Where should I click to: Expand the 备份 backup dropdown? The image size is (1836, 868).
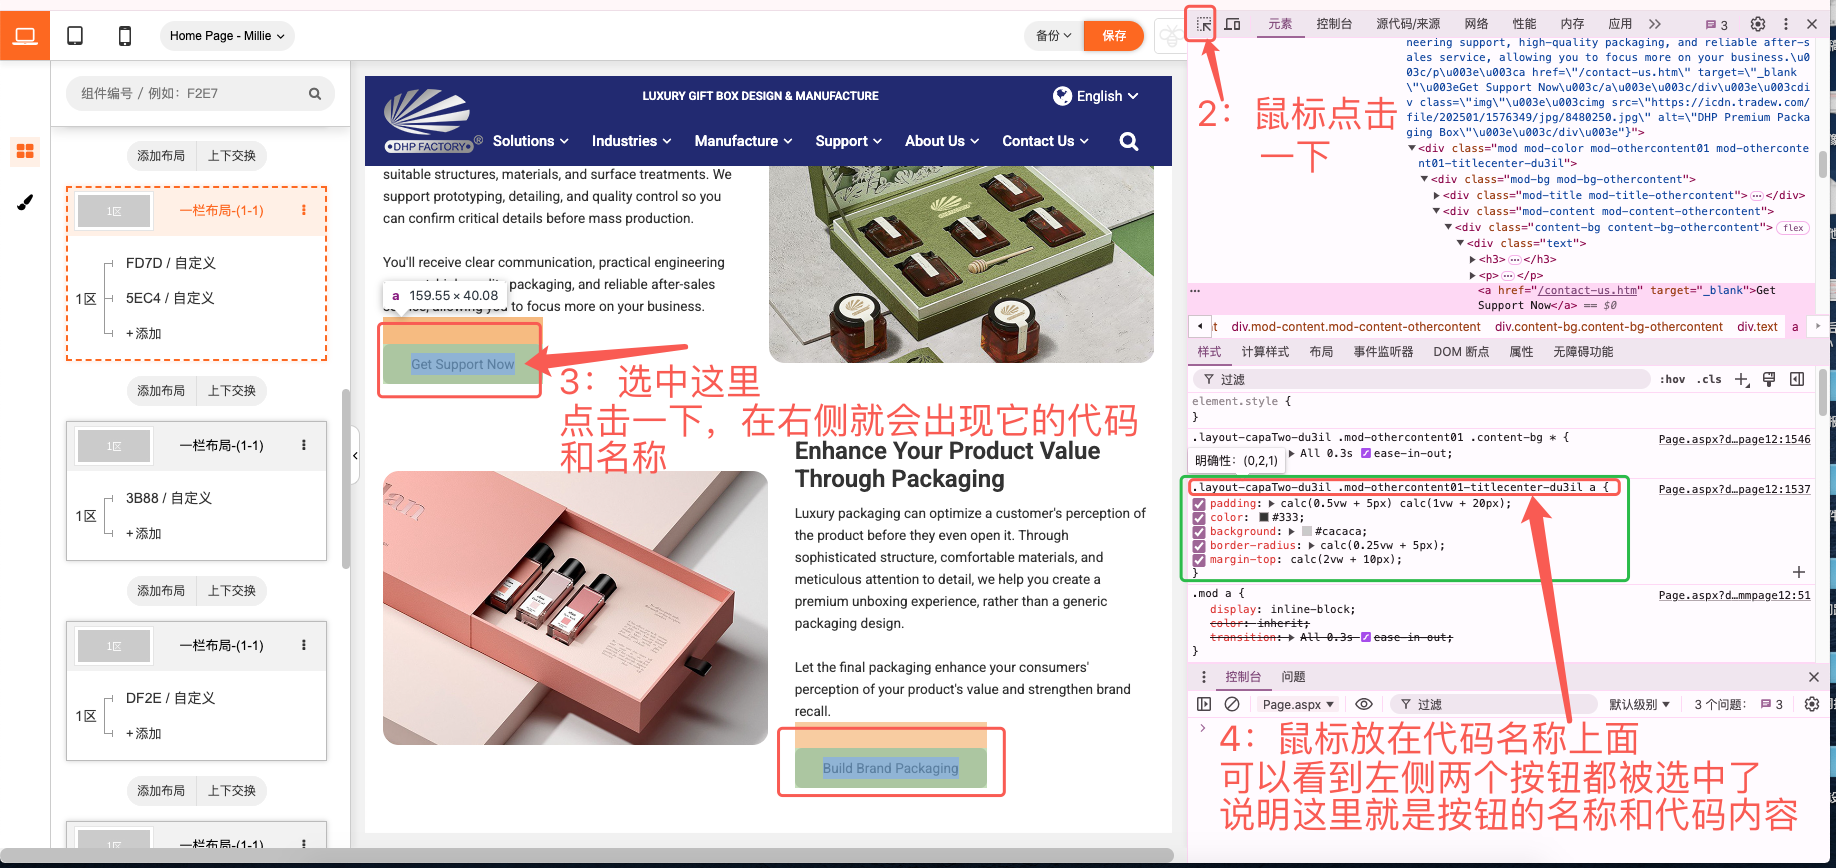(1053, 36)
